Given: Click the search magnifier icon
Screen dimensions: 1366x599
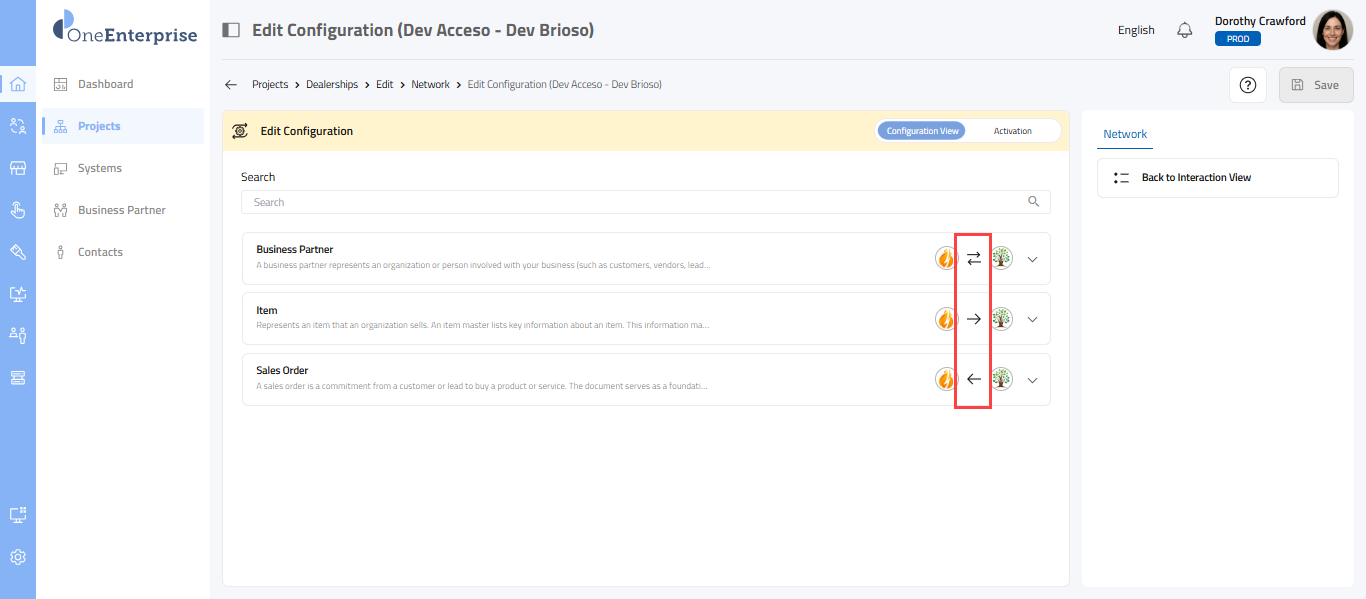Looking at the screenshot, I should tap(1034, 202).
